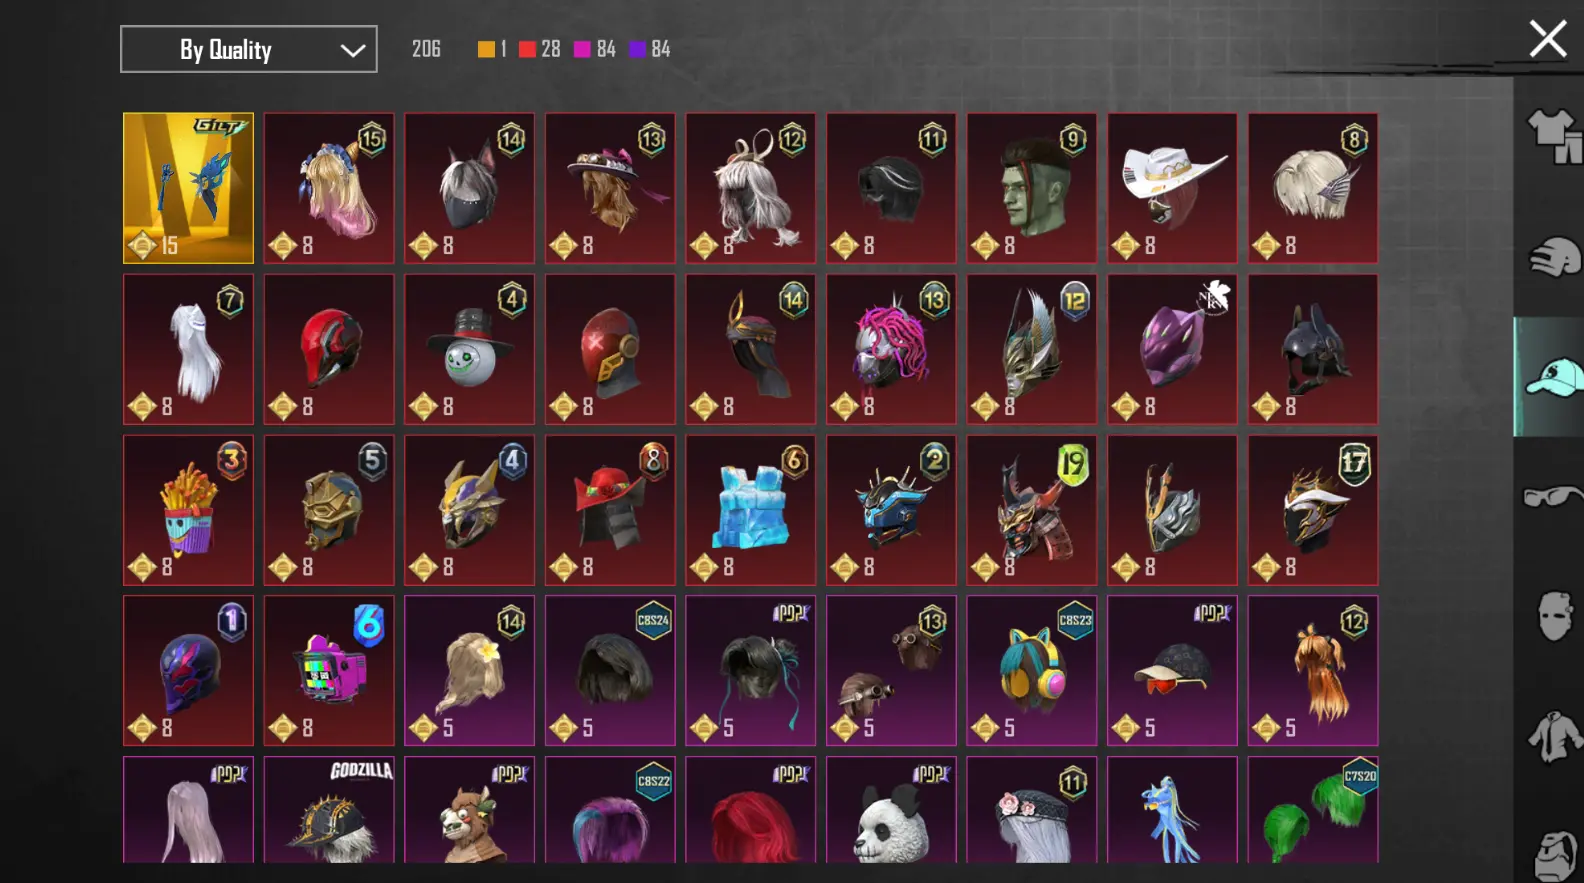Open the jacket category icon
Image resolution: width=1584 pixels, height=883 pixels.
coord(1554,737)
